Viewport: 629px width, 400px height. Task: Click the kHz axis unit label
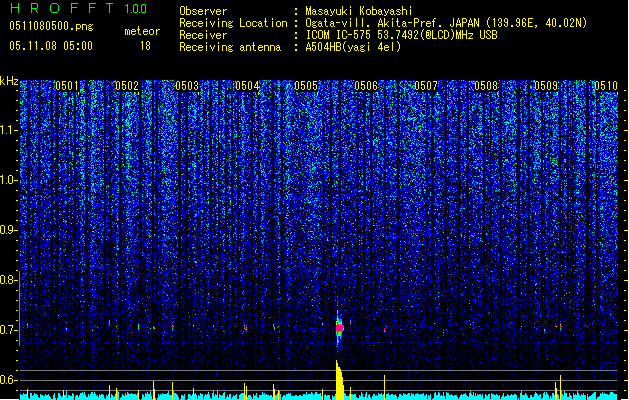pyautogui.click(x=9, y=81)
